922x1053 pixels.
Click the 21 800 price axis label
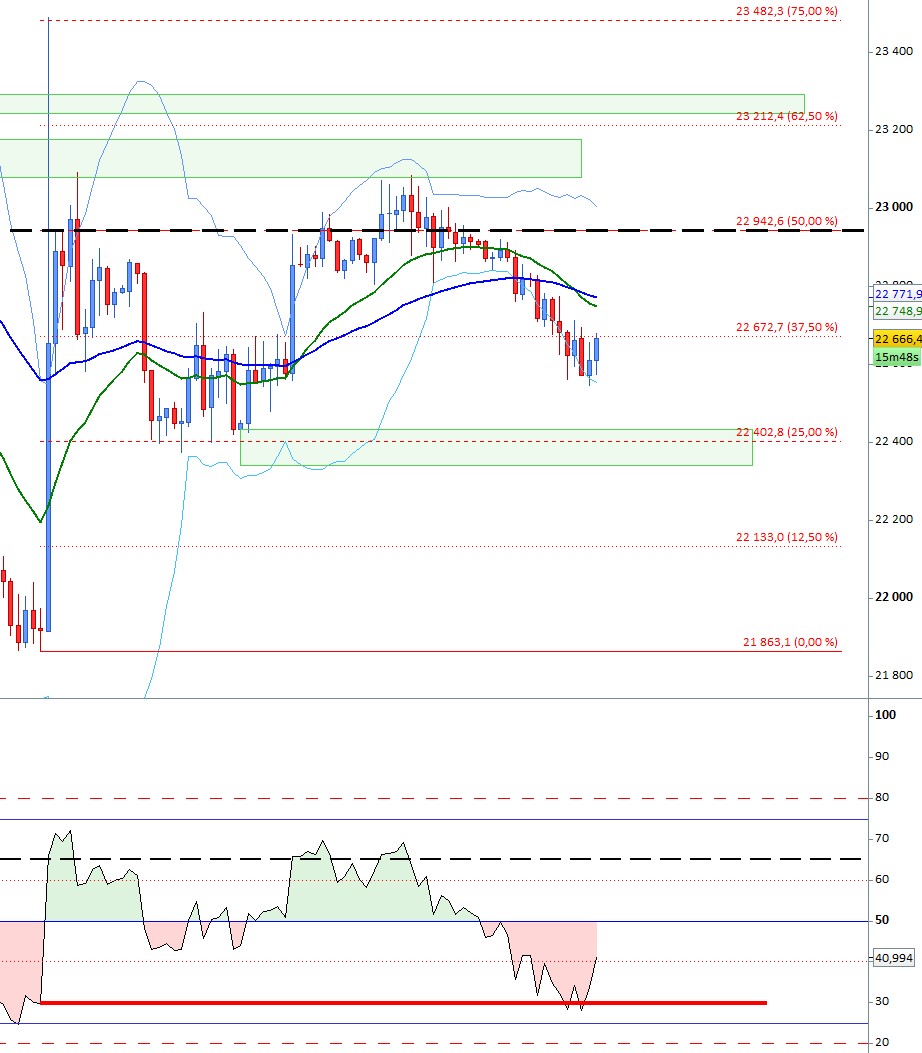(894, 675)
